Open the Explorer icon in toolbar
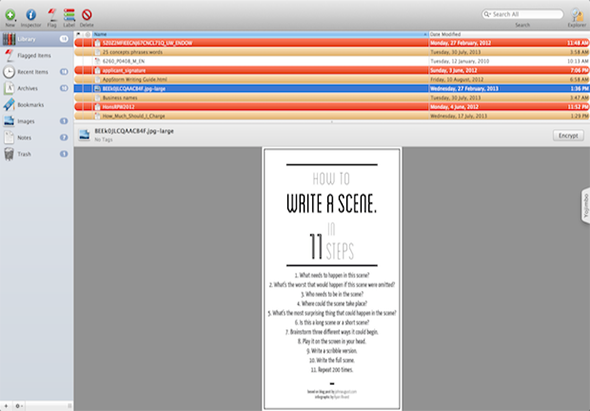This screenshot has height=411, width=590. click(576, 16)
